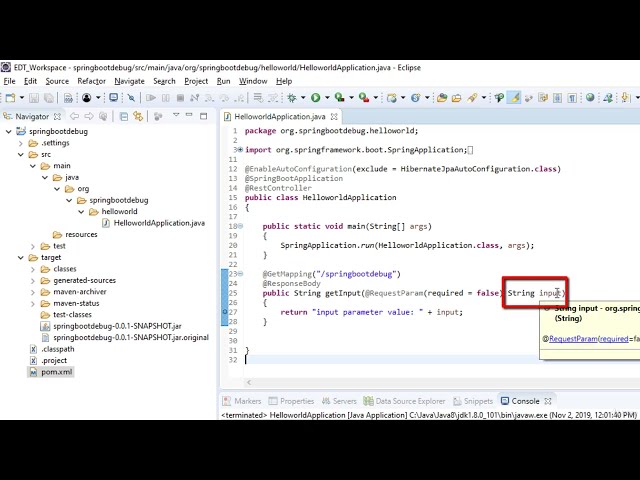This screenshot has width=640, height=480.
Task: Expand the folded import block
Action: pos(240,150)
